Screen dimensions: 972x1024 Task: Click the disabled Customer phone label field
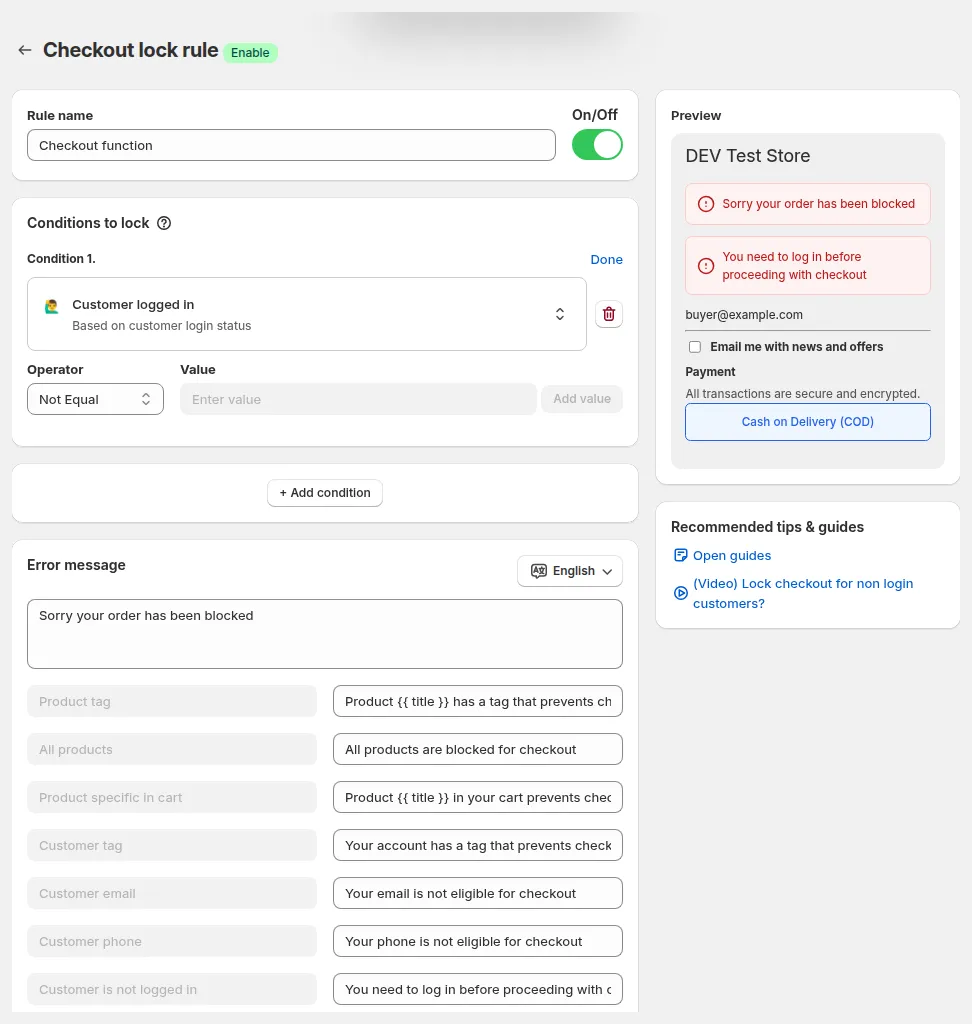tap(172, 941)
